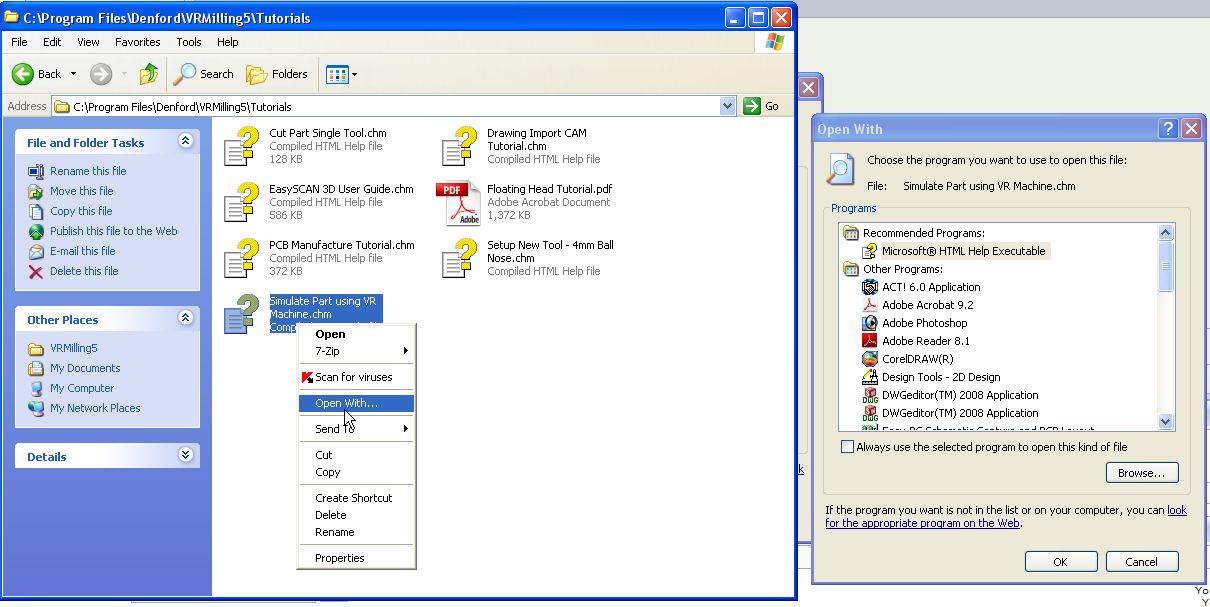Click the OK button in Open With dialog
1210x607 pixels.
pos(1060,562)
